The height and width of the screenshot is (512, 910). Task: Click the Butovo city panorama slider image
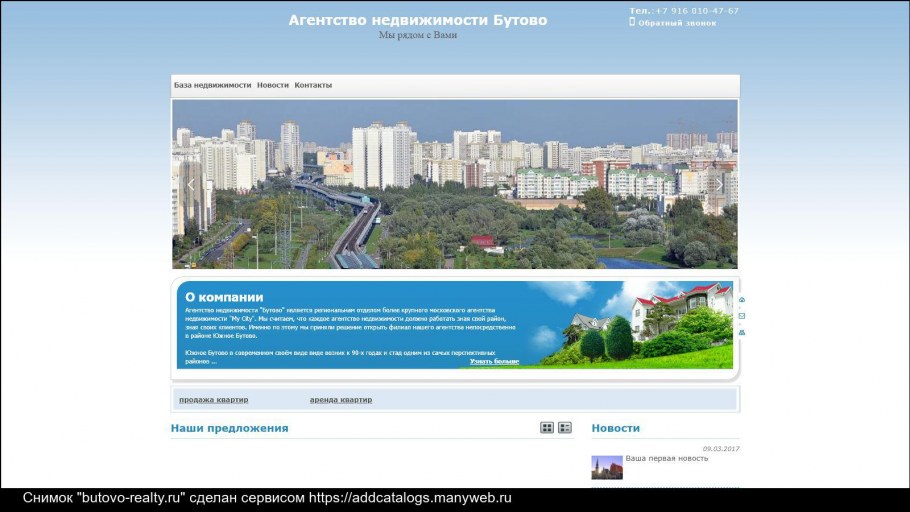point(455,184)
